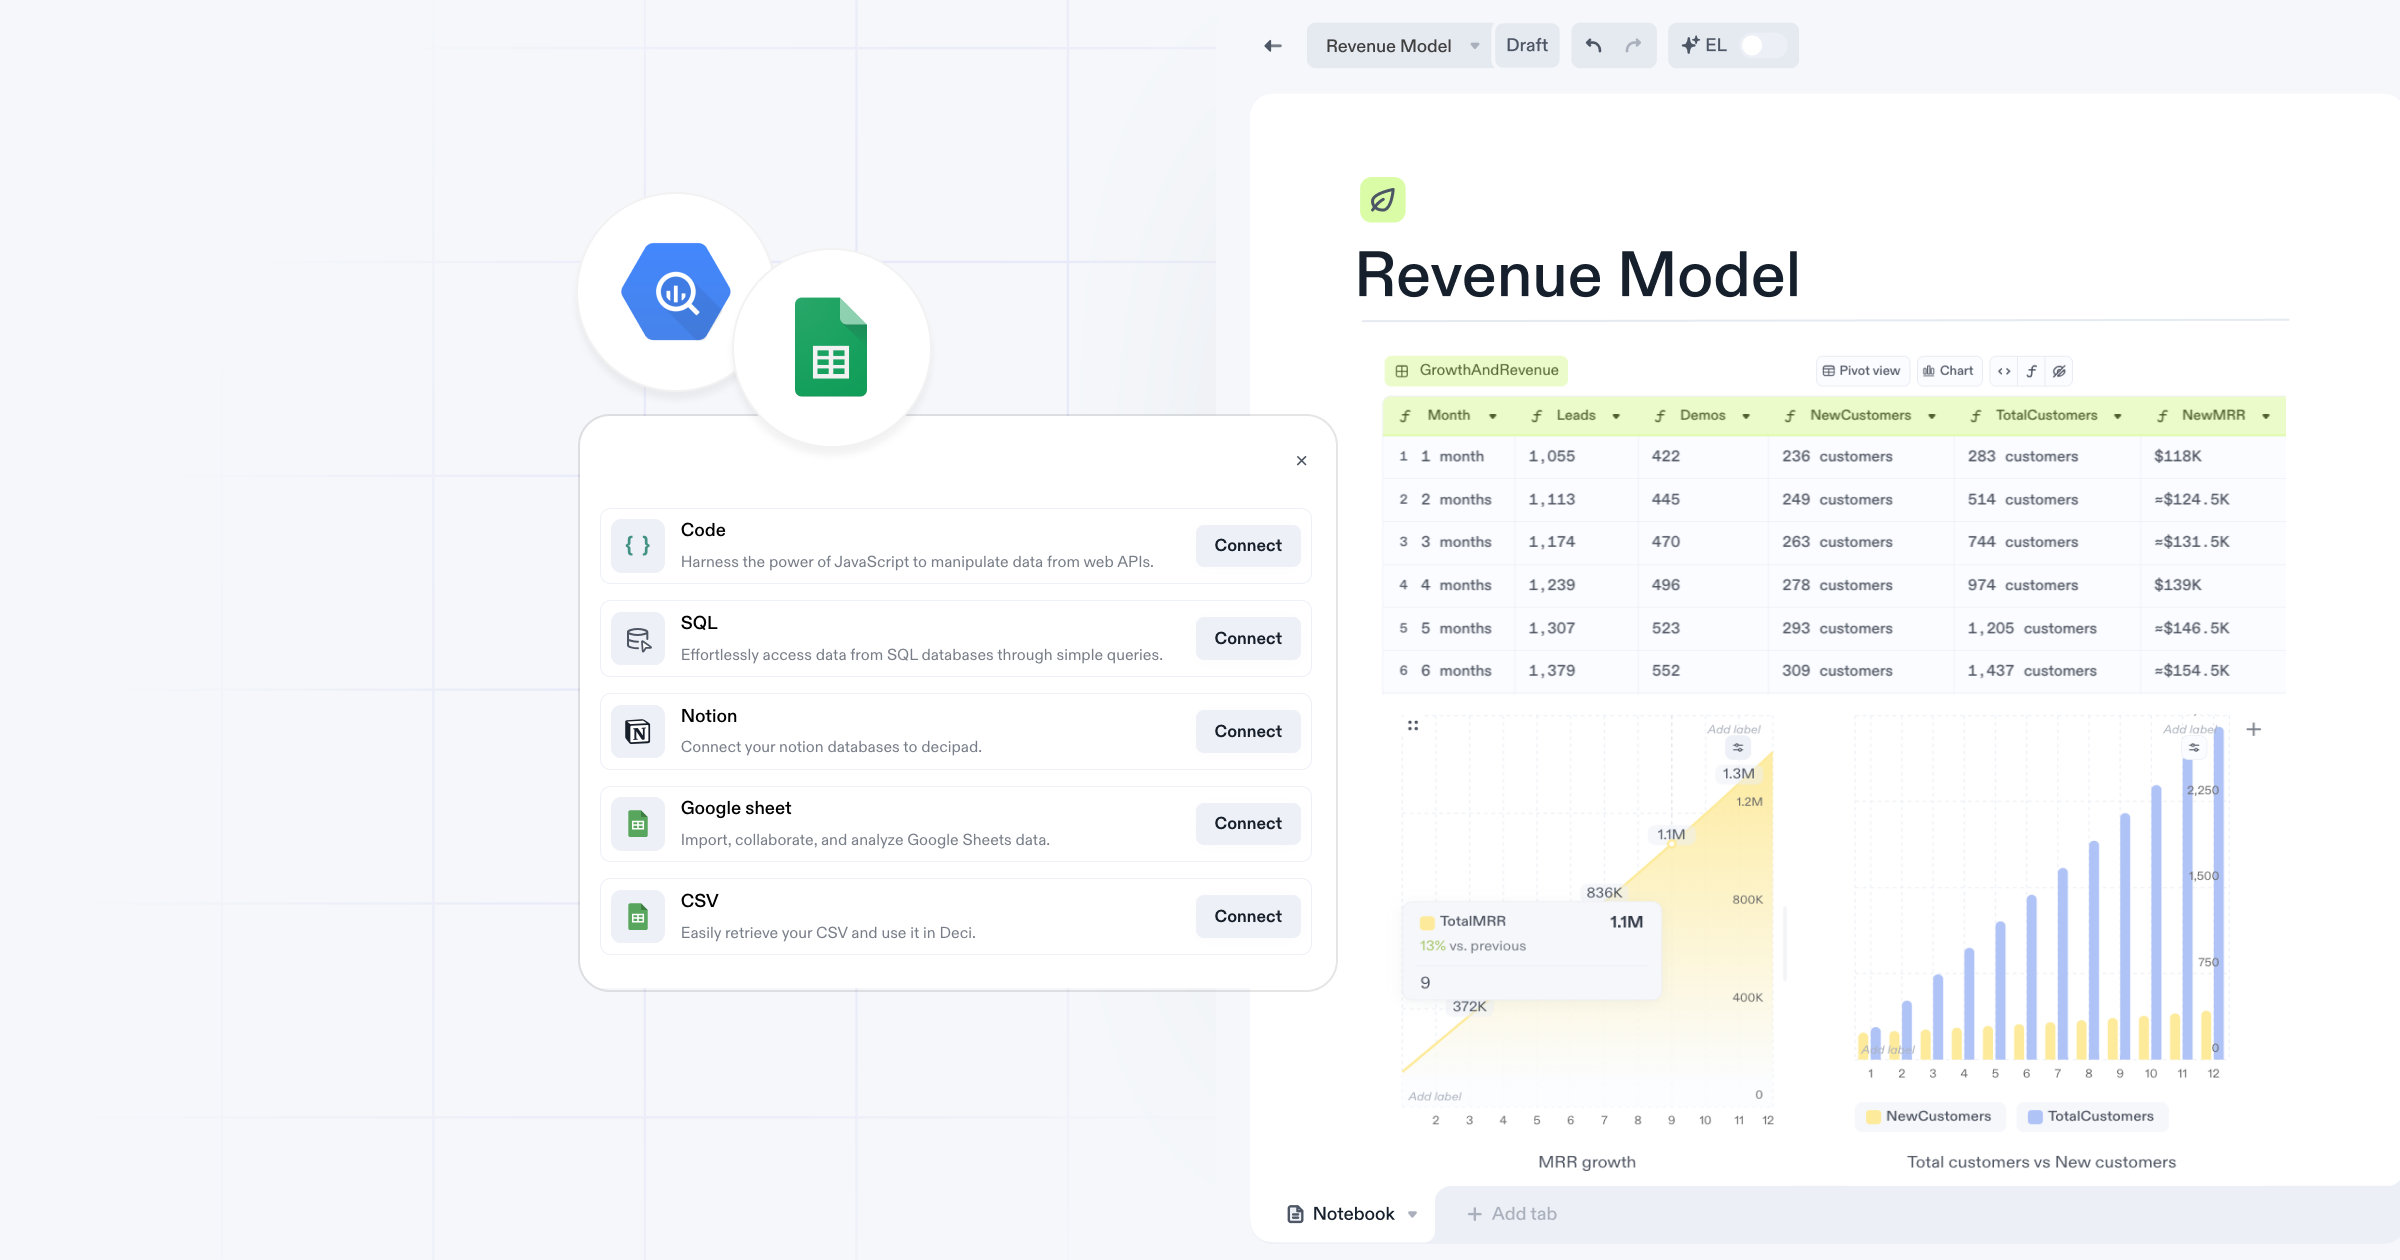Click formula icon beside NewCustomers header

pyautogui.click(x=1790, y=416)
